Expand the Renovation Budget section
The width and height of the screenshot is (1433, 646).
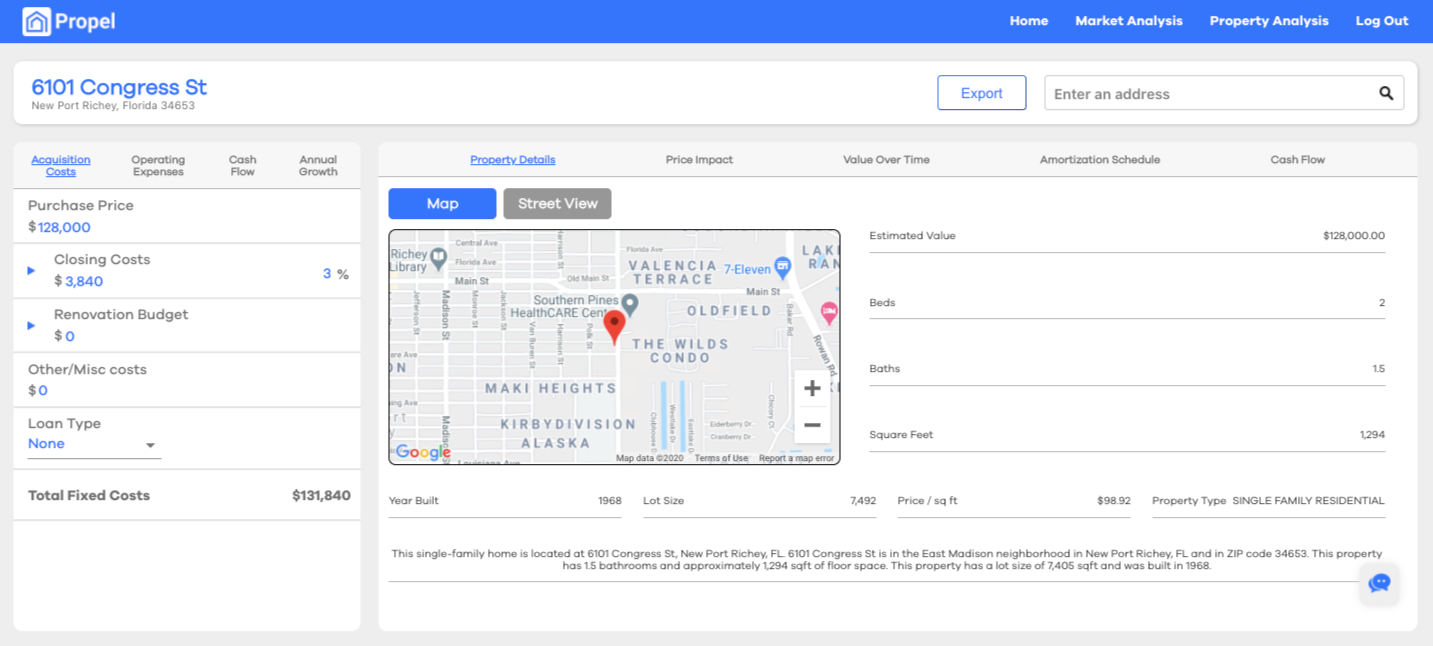tap(31, 325)
